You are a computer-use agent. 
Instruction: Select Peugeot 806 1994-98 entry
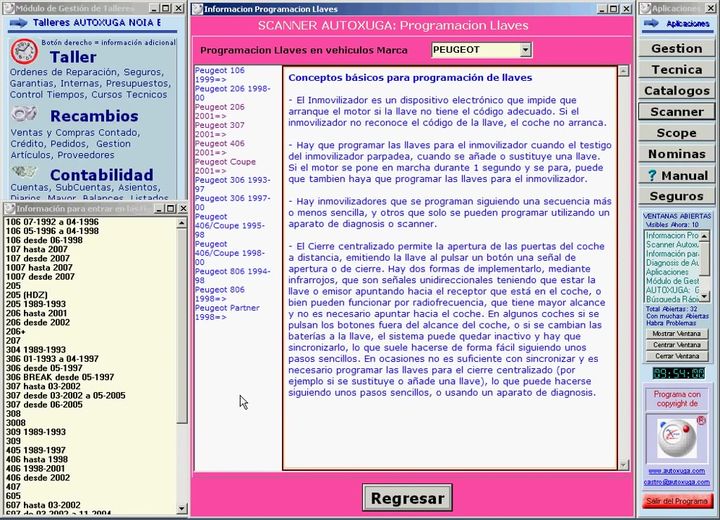click(x=232, y=276)
